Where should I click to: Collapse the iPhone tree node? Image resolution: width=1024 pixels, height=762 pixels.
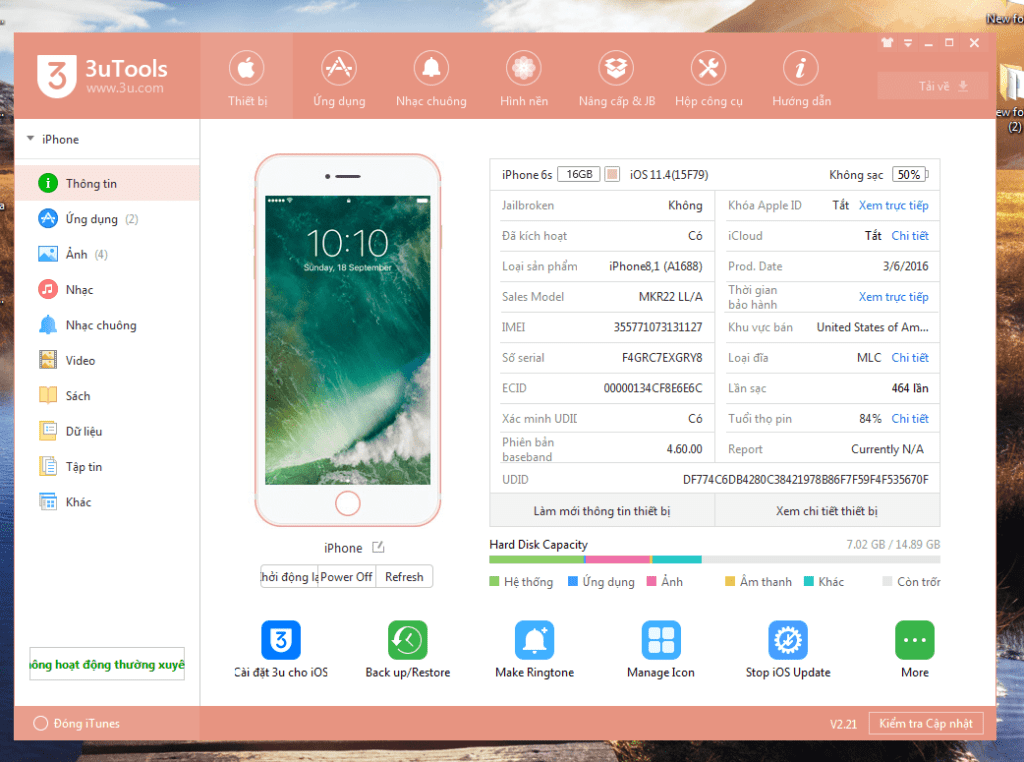pos(31,138)
